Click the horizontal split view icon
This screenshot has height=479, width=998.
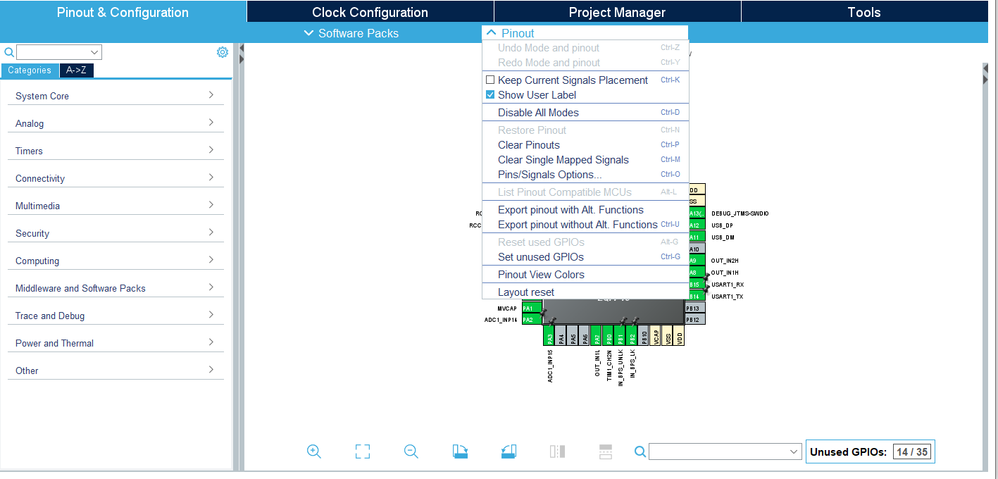tap(605, 451)
